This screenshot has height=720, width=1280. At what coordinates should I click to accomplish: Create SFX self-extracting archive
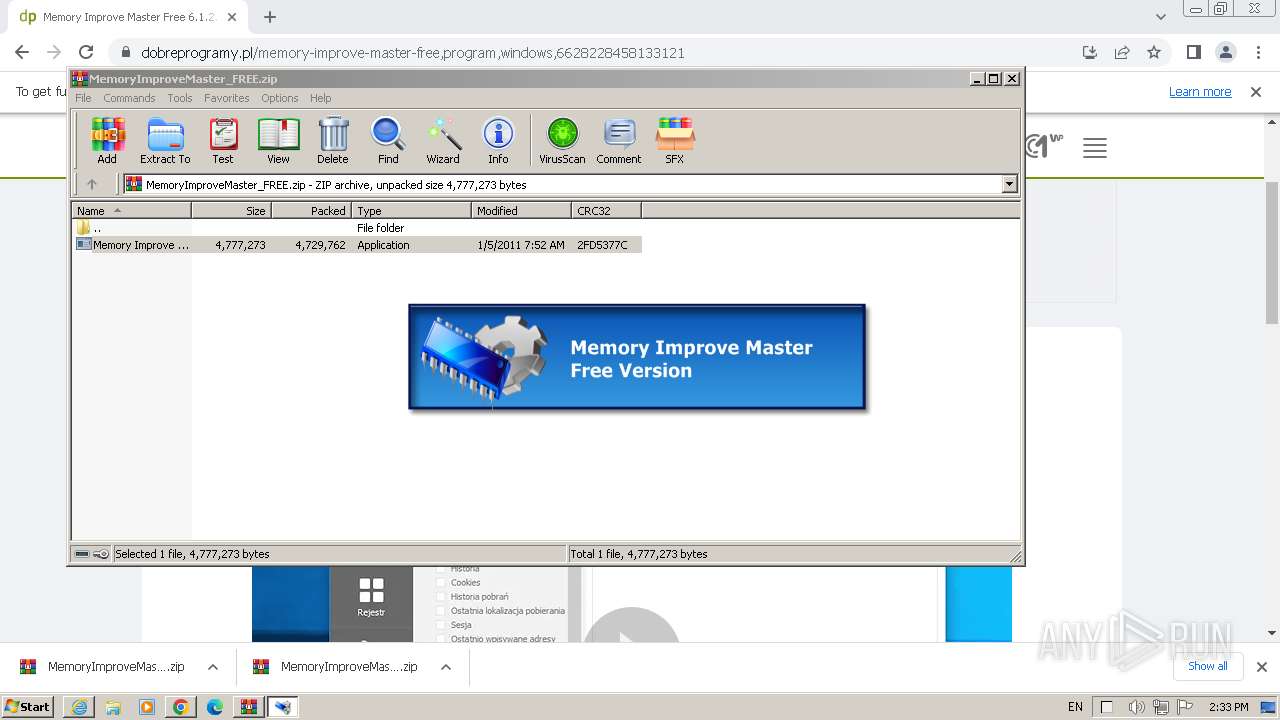[x=675, y=141]
